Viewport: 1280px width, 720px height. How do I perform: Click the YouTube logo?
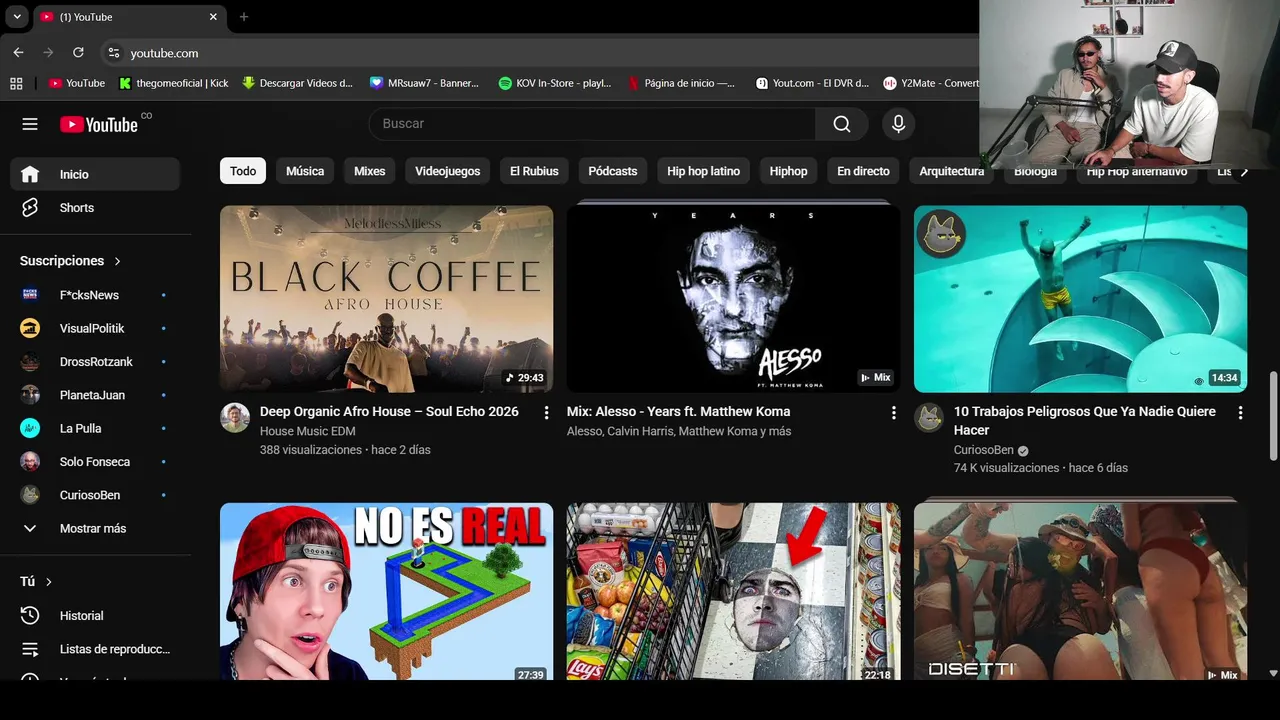[x=99, y=124]
